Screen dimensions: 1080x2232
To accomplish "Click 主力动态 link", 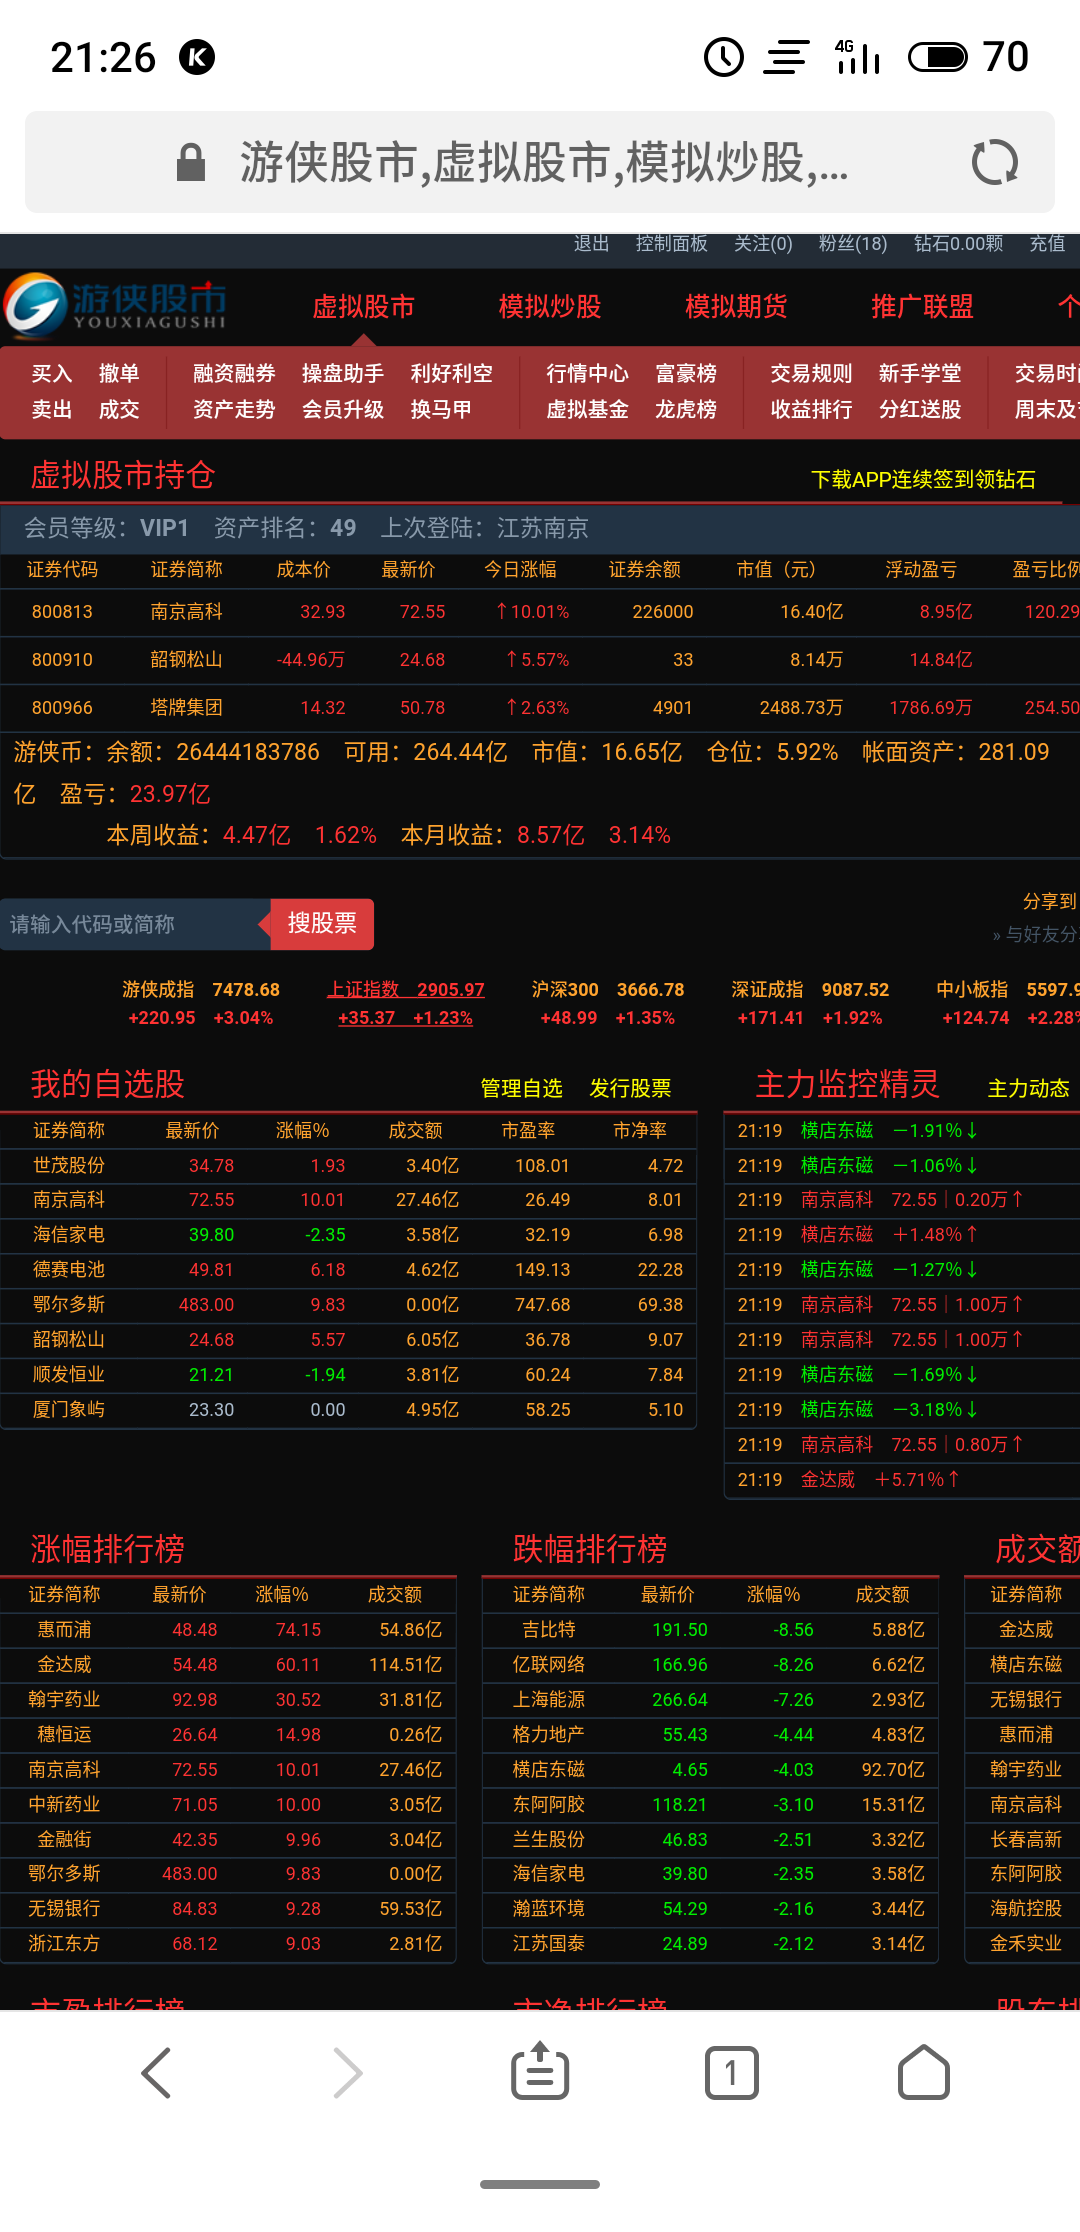I will [1029, 1088].
